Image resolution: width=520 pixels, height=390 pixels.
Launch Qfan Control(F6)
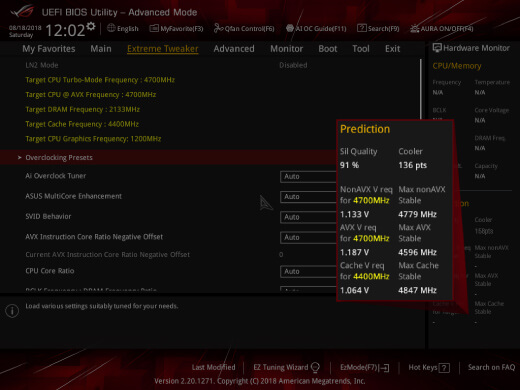[244, 29]
